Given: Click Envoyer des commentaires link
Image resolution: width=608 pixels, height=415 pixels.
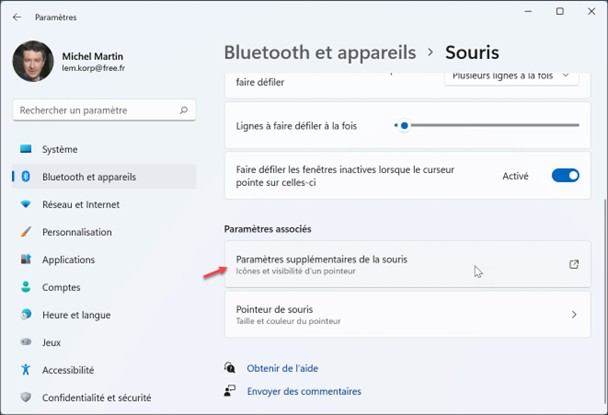Looking at the screenshot, I should [x=304, y=391].
